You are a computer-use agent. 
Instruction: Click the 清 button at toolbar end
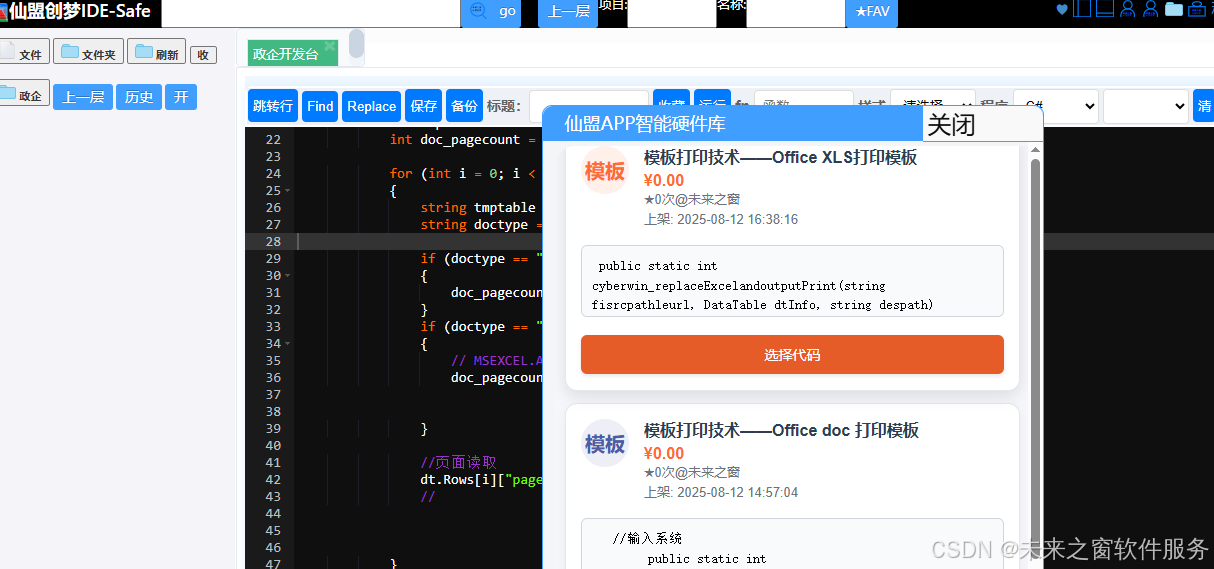pos(1204,106)
